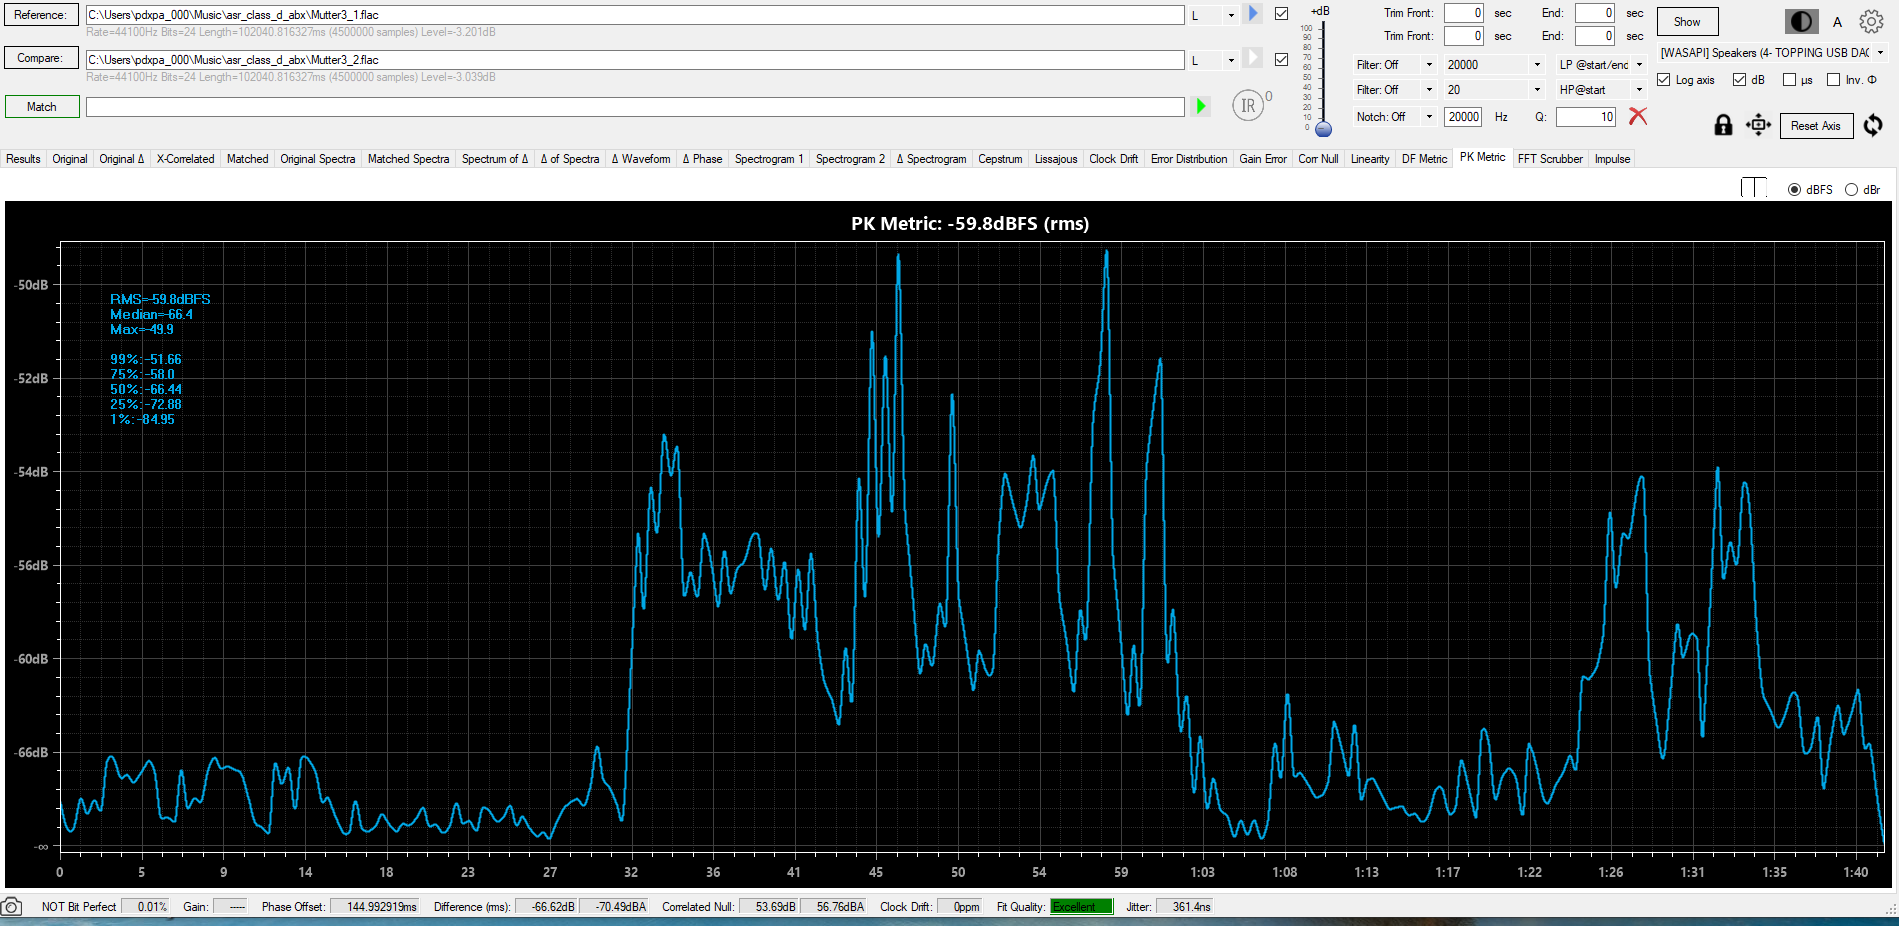
Task: Enable the µs checkbox
Action: click(x=1790, y=80)
